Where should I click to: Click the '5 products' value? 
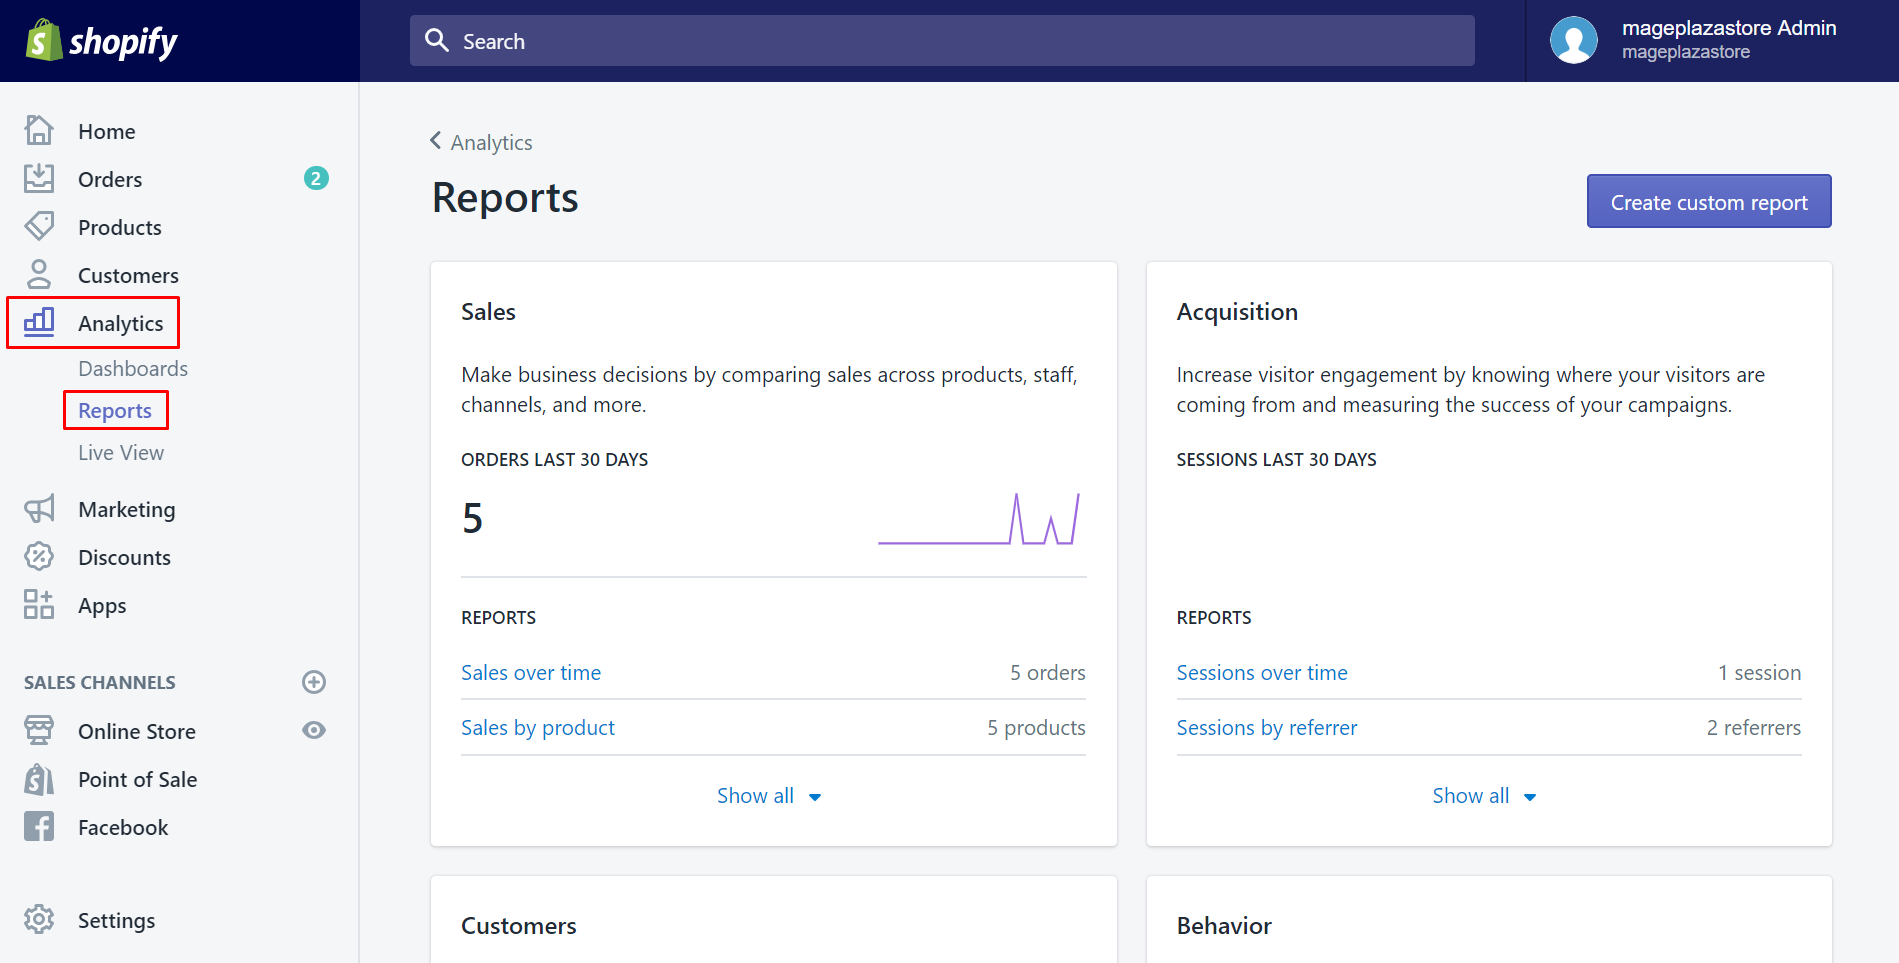(x=1036, y=727)
